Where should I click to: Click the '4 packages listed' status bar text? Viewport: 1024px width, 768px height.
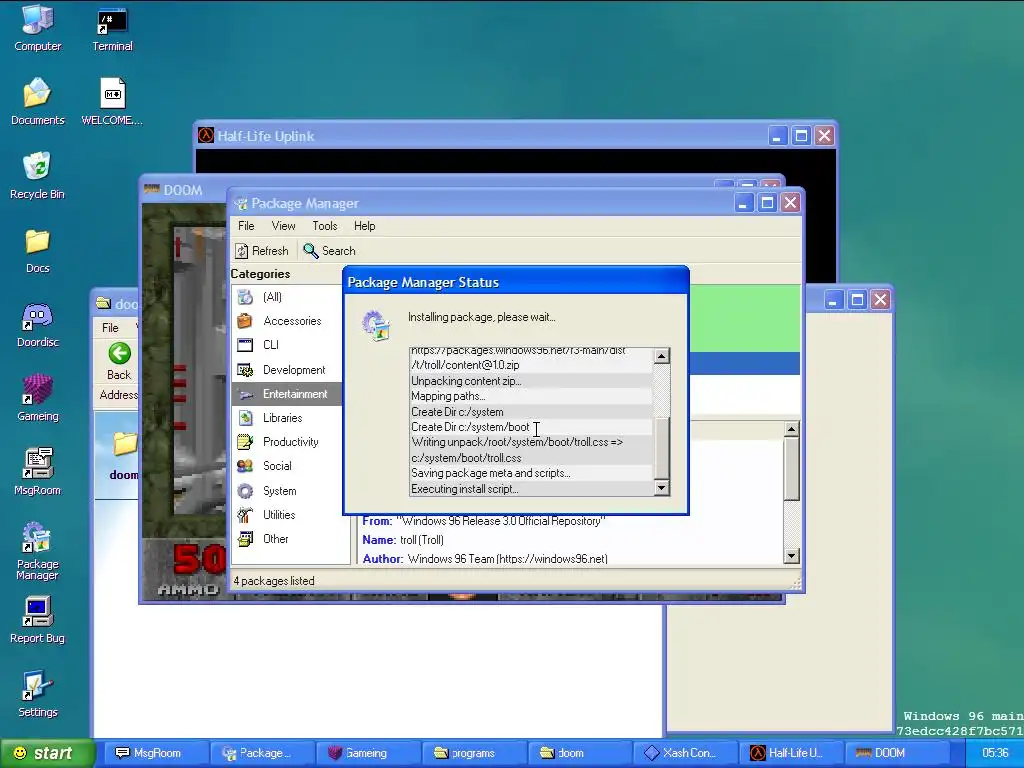click(274, 581)
